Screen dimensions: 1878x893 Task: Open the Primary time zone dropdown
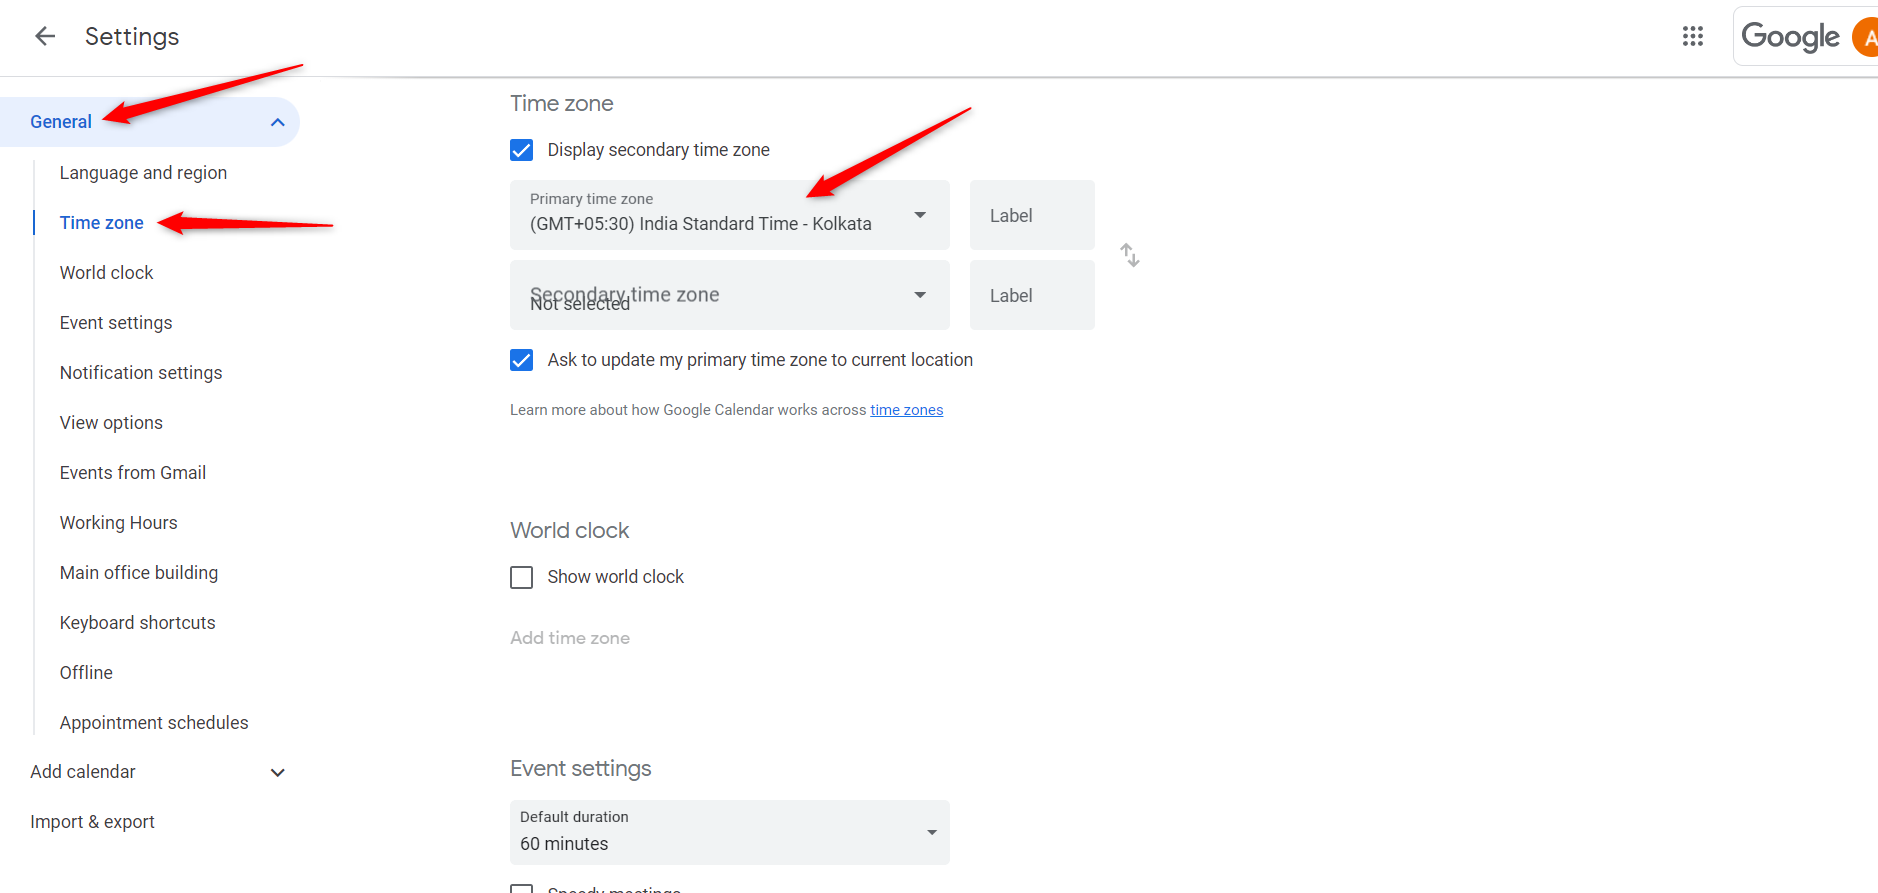[x=729, y=215]
